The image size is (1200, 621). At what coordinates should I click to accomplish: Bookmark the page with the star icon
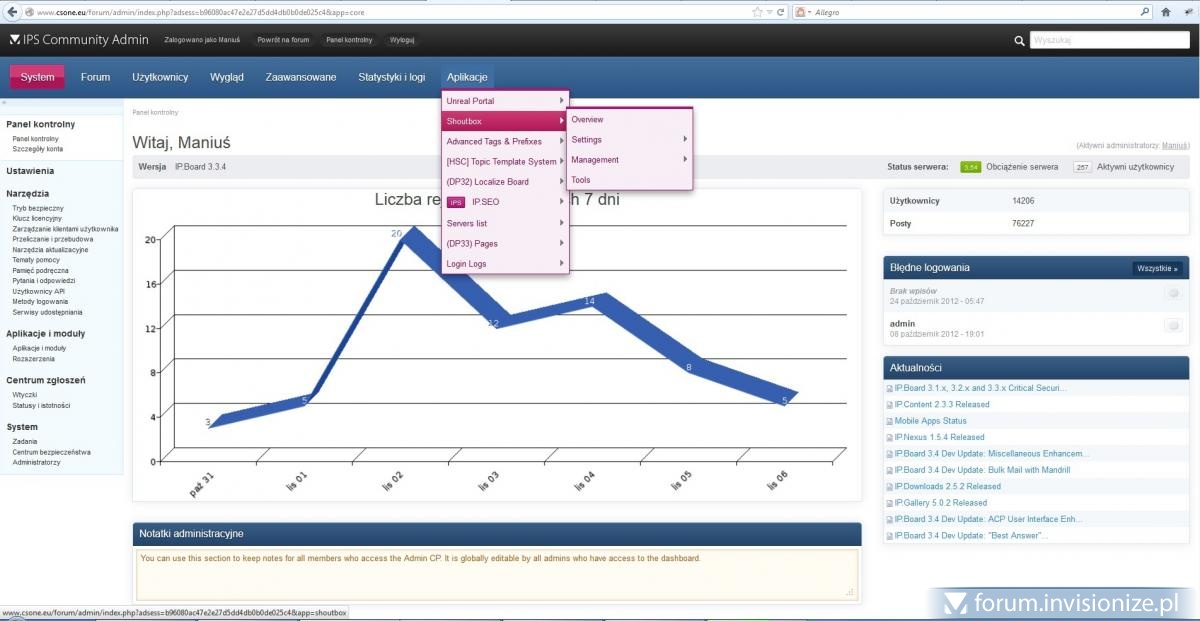coord(757,12)
